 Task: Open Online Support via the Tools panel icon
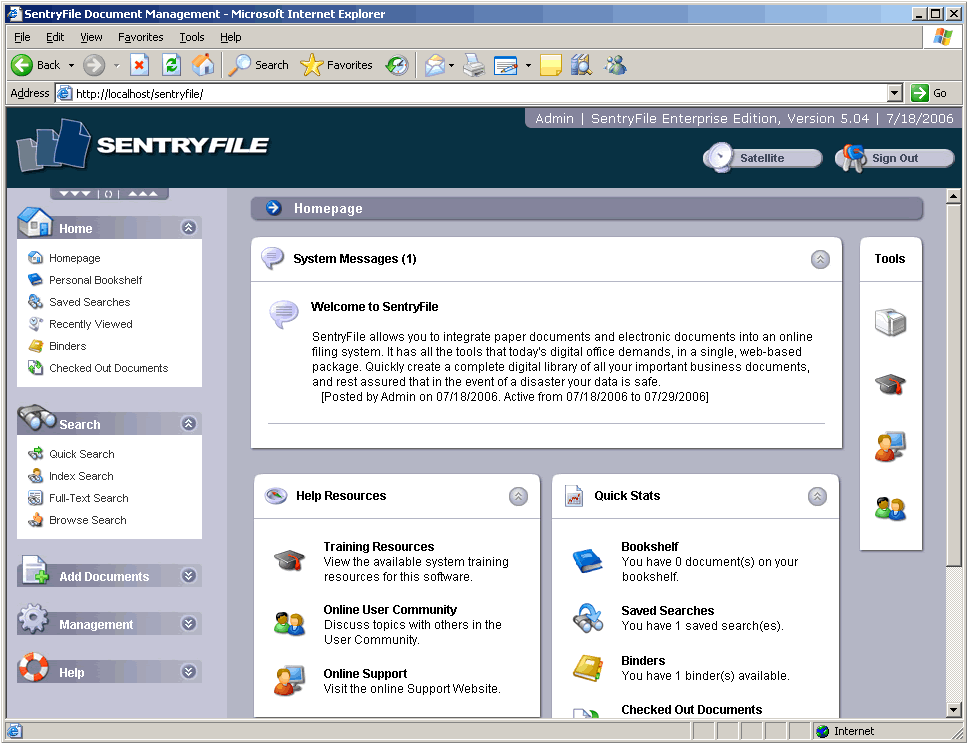[890, 446]
